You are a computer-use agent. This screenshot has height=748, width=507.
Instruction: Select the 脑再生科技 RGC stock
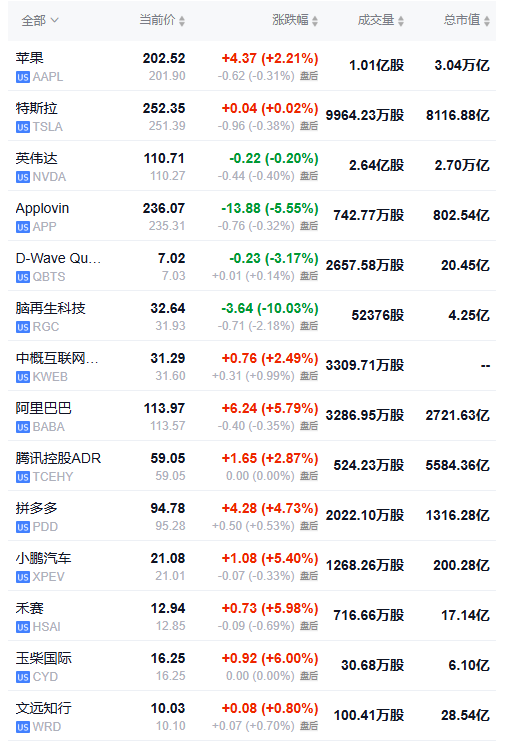coord(252,316)
